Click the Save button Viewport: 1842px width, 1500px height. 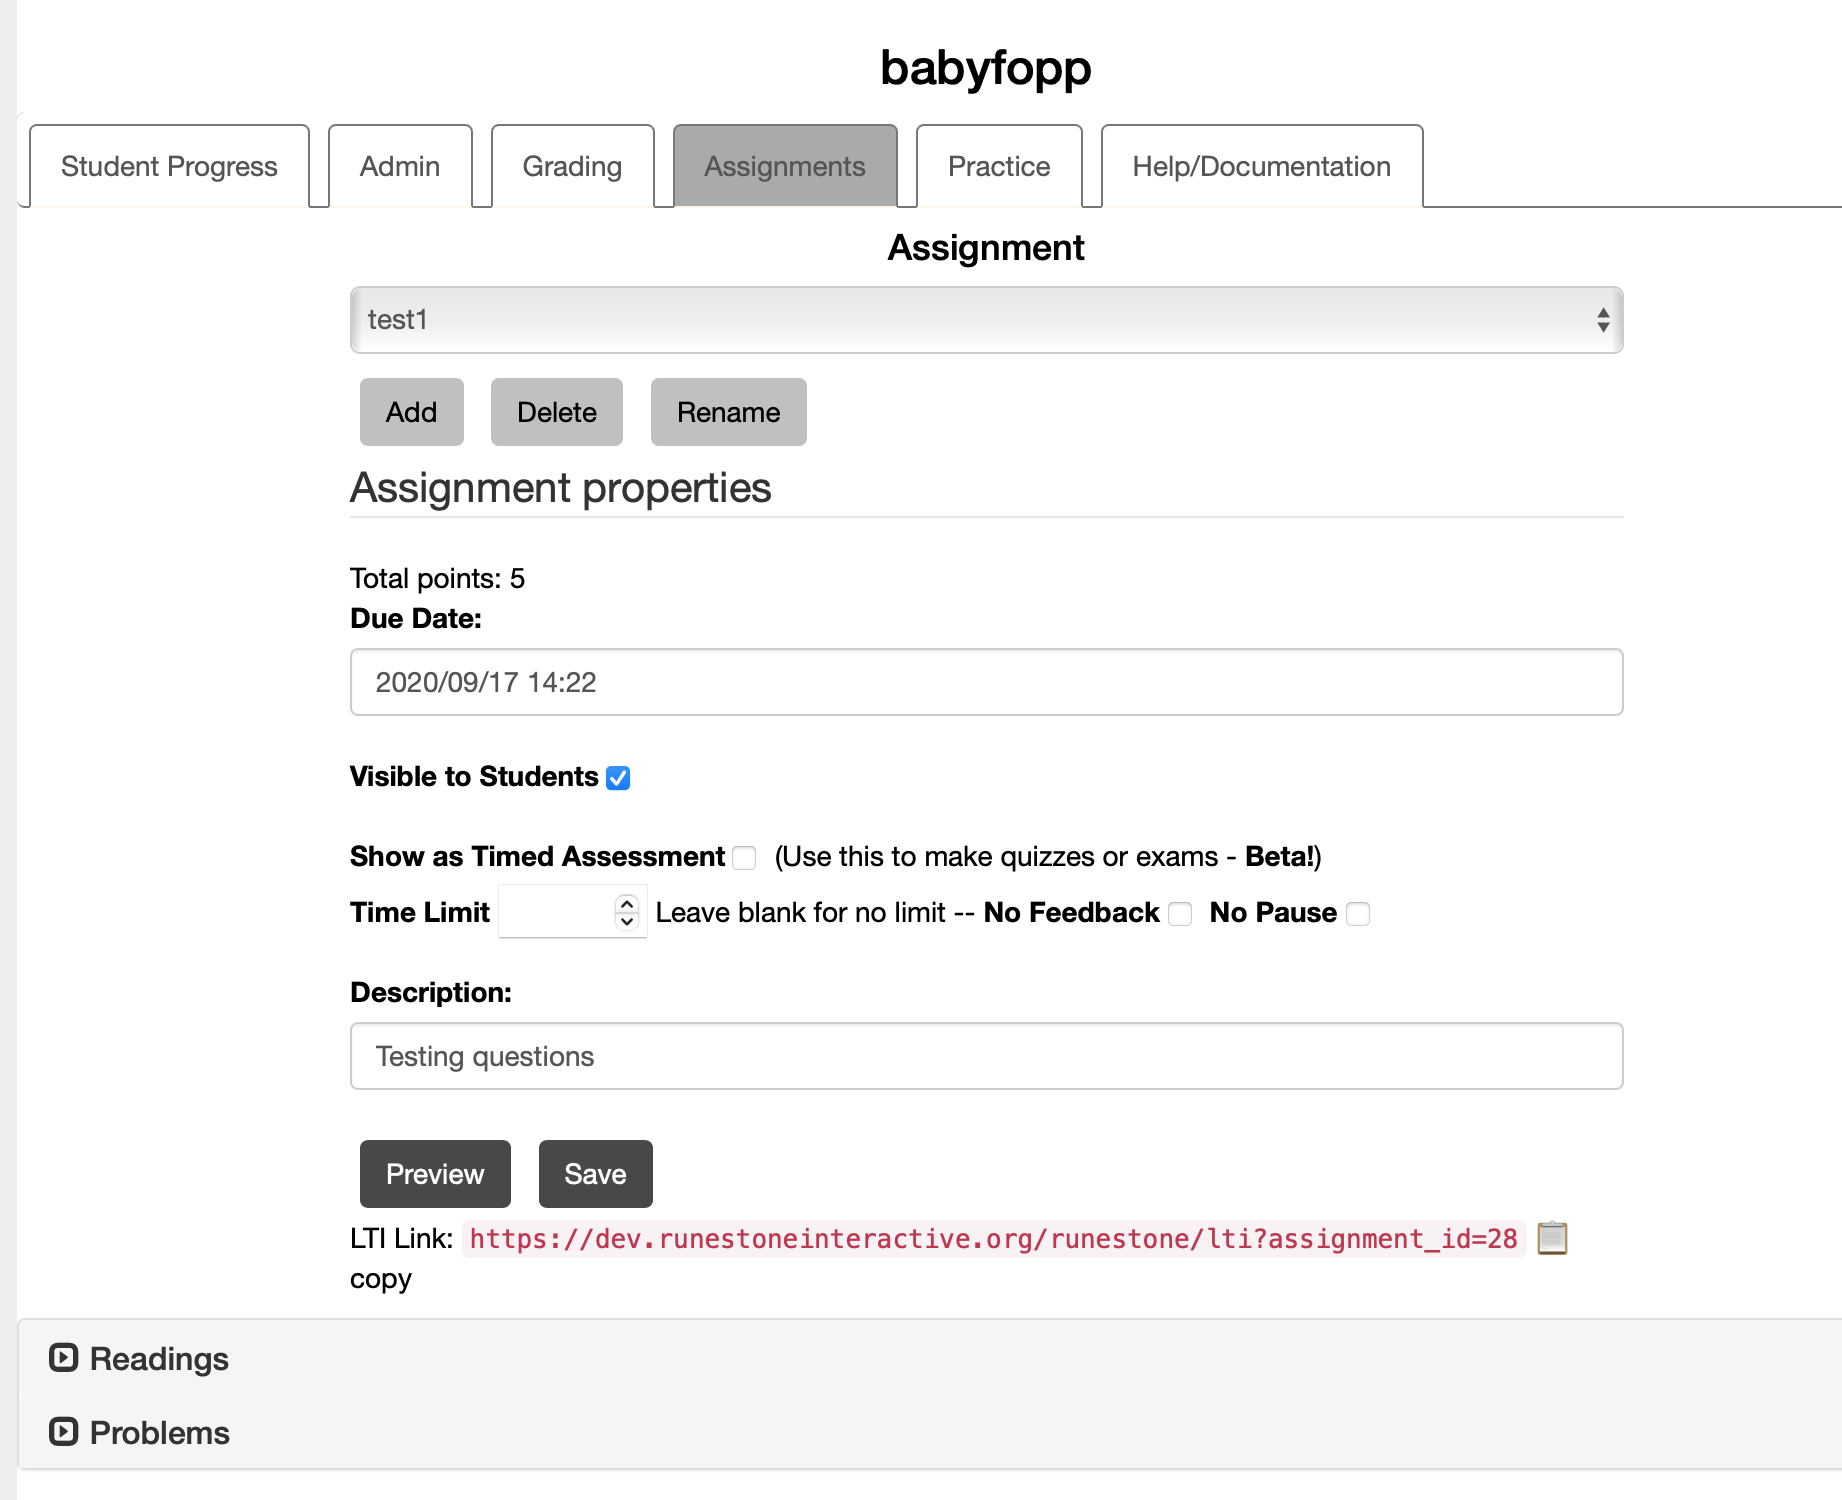point(595,1174)
